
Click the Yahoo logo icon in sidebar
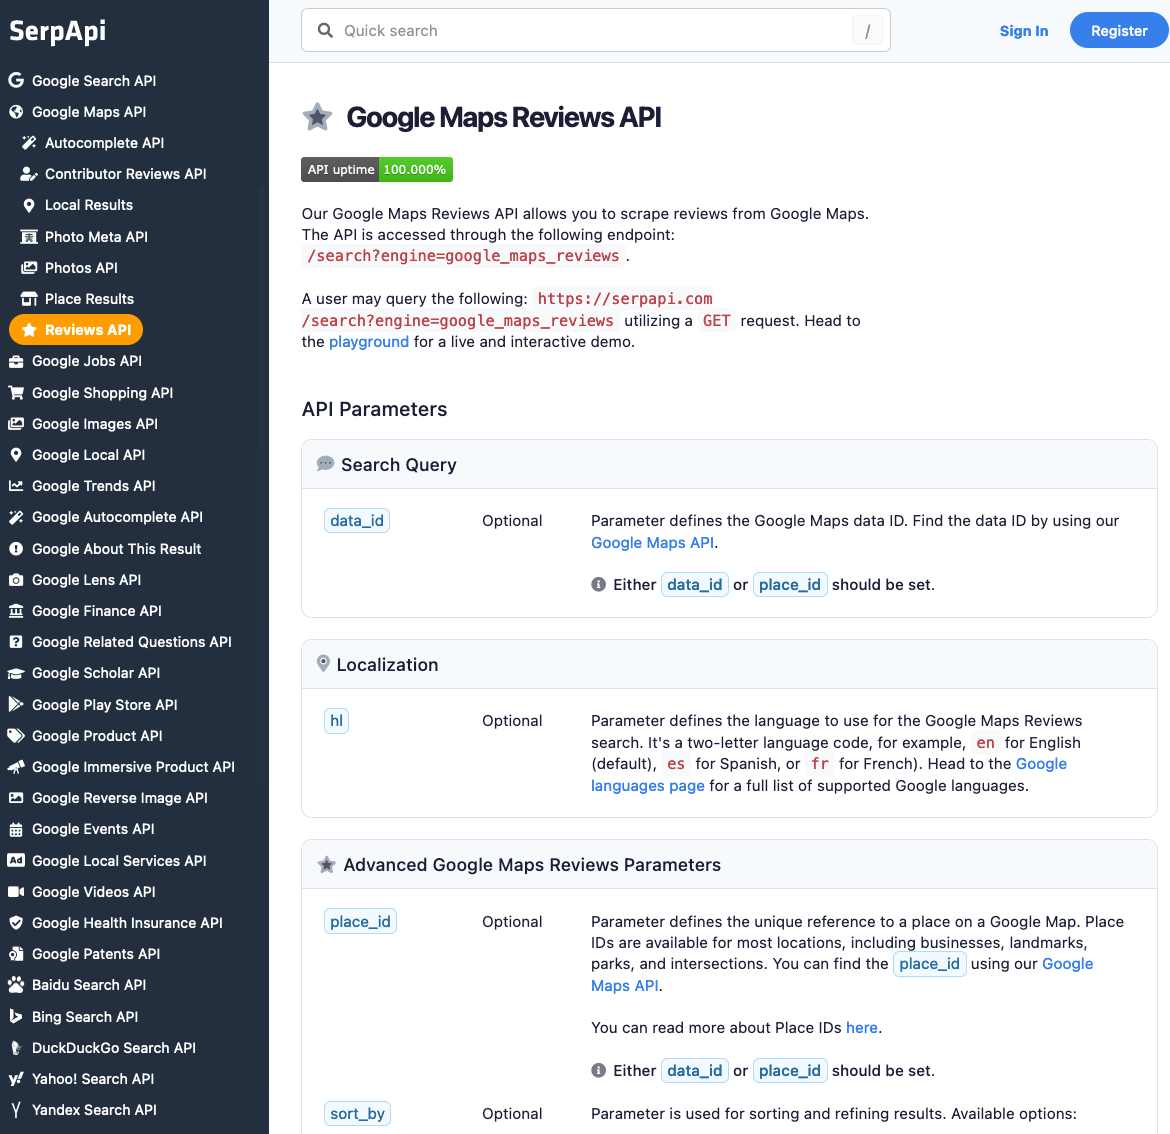(16, 1079)
